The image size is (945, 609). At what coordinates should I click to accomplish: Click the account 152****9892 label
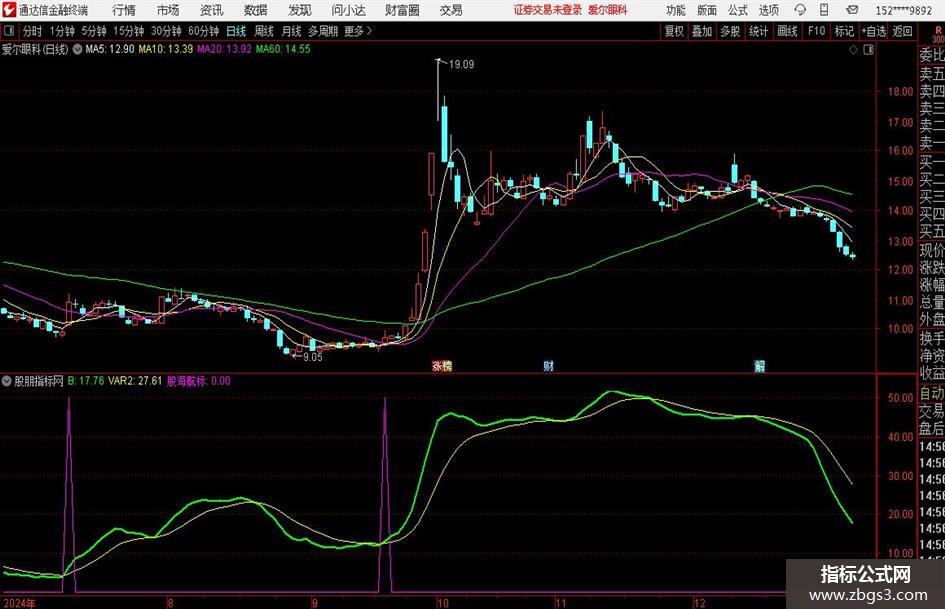(904, 10)
